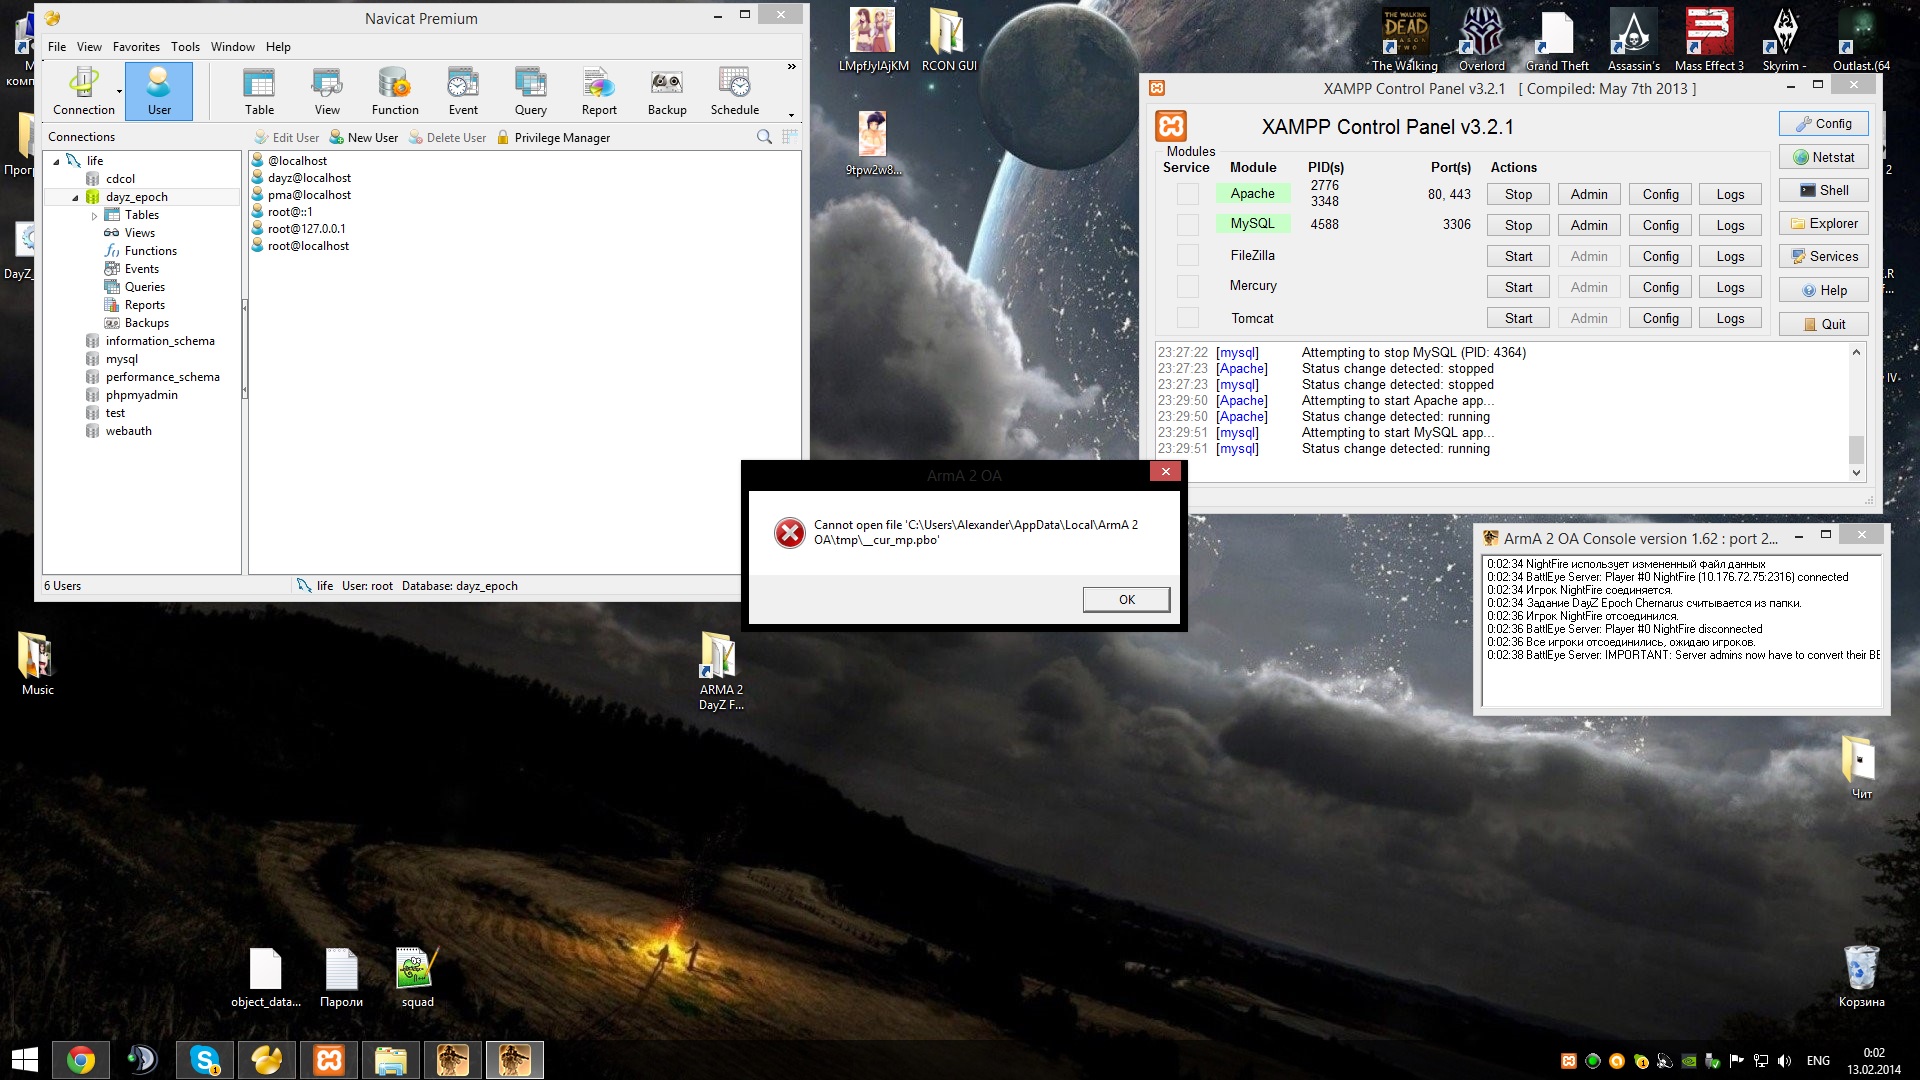The width and height of the screenshot is (1920, 1080).
Task: Launch XAMPP Shell button
Action: (x=1823, y=190)
